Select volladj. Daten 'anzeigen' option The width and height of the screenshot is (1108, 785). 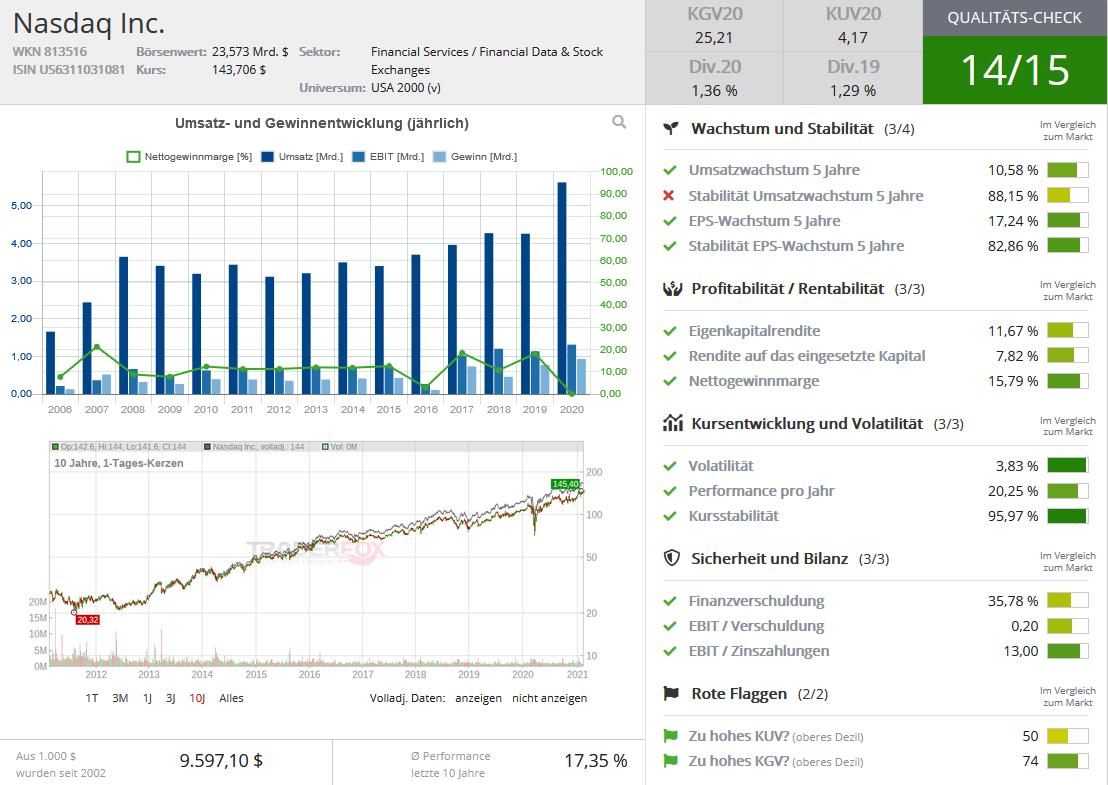[478, 698]
